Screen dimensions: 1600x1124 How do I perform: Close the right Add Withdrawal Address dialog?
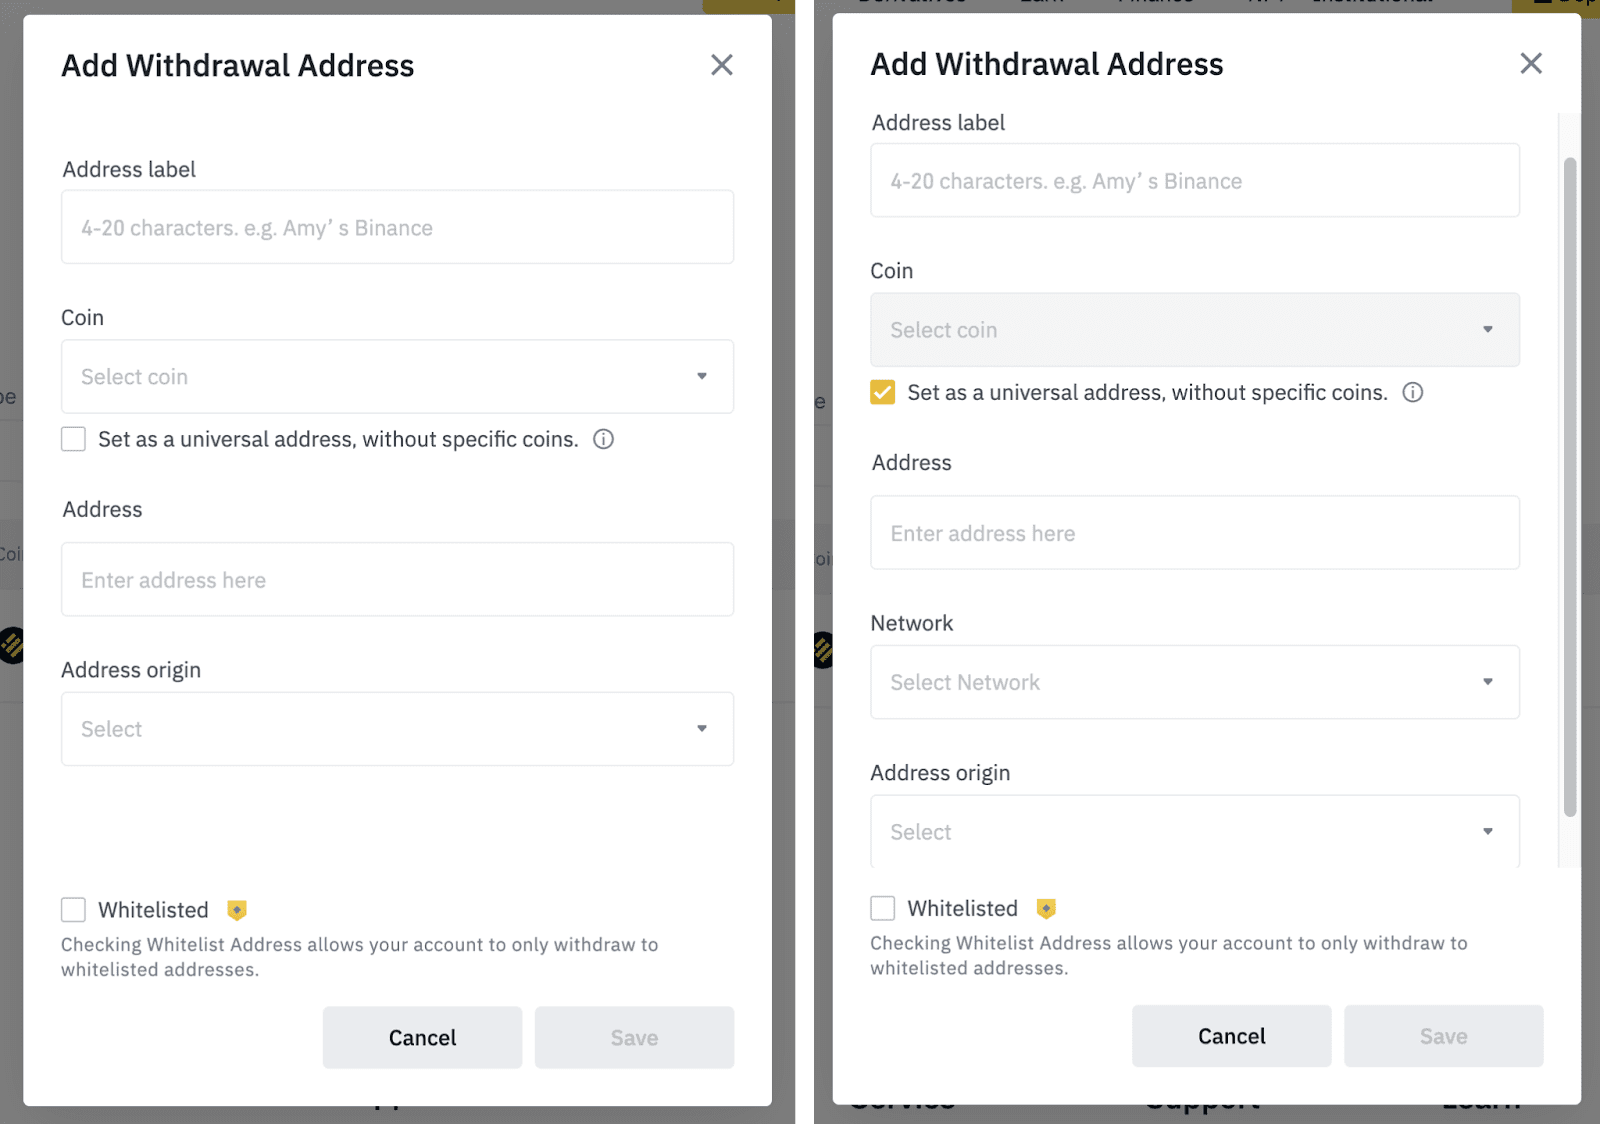click(x=1530, y=64)
